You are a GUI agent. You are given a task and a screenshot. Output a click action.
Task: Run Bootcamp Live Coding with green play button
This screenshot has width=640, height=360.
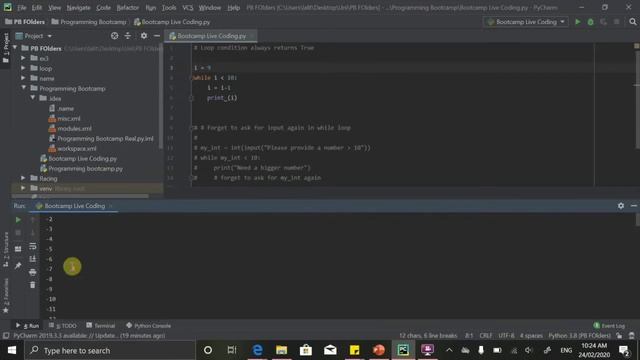578,22
